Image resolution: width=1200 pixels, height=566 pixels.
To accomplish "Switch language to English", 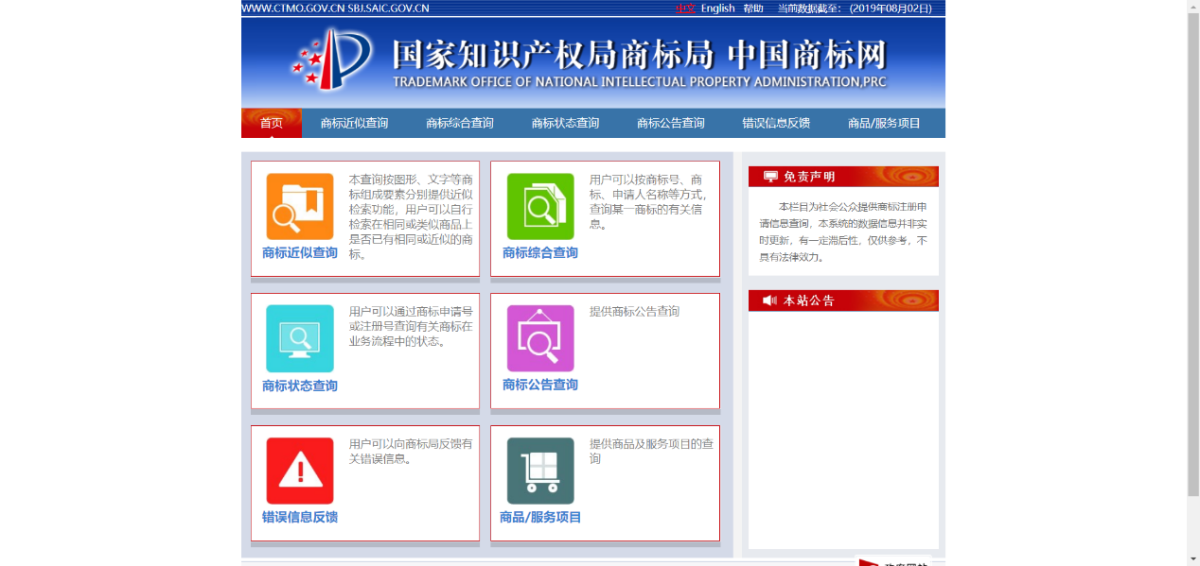I will pyautogui.click(x=717, y=8).
